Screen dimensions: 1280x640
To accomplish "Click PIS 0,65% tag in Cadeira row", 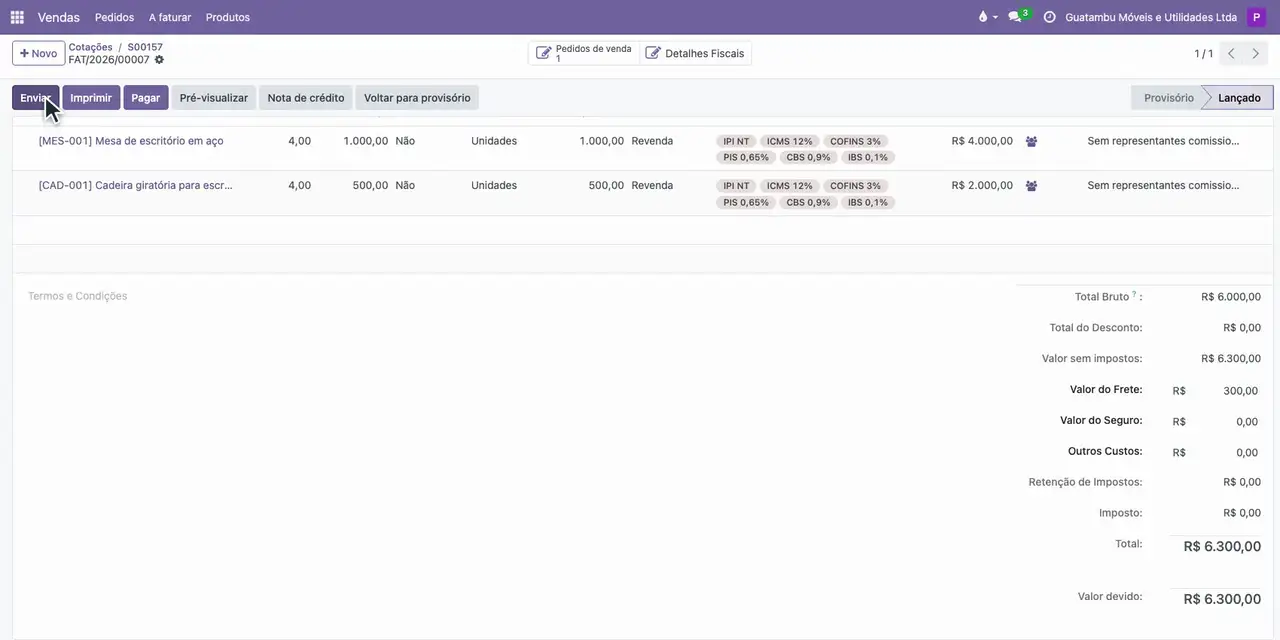I will coord(746,202).
